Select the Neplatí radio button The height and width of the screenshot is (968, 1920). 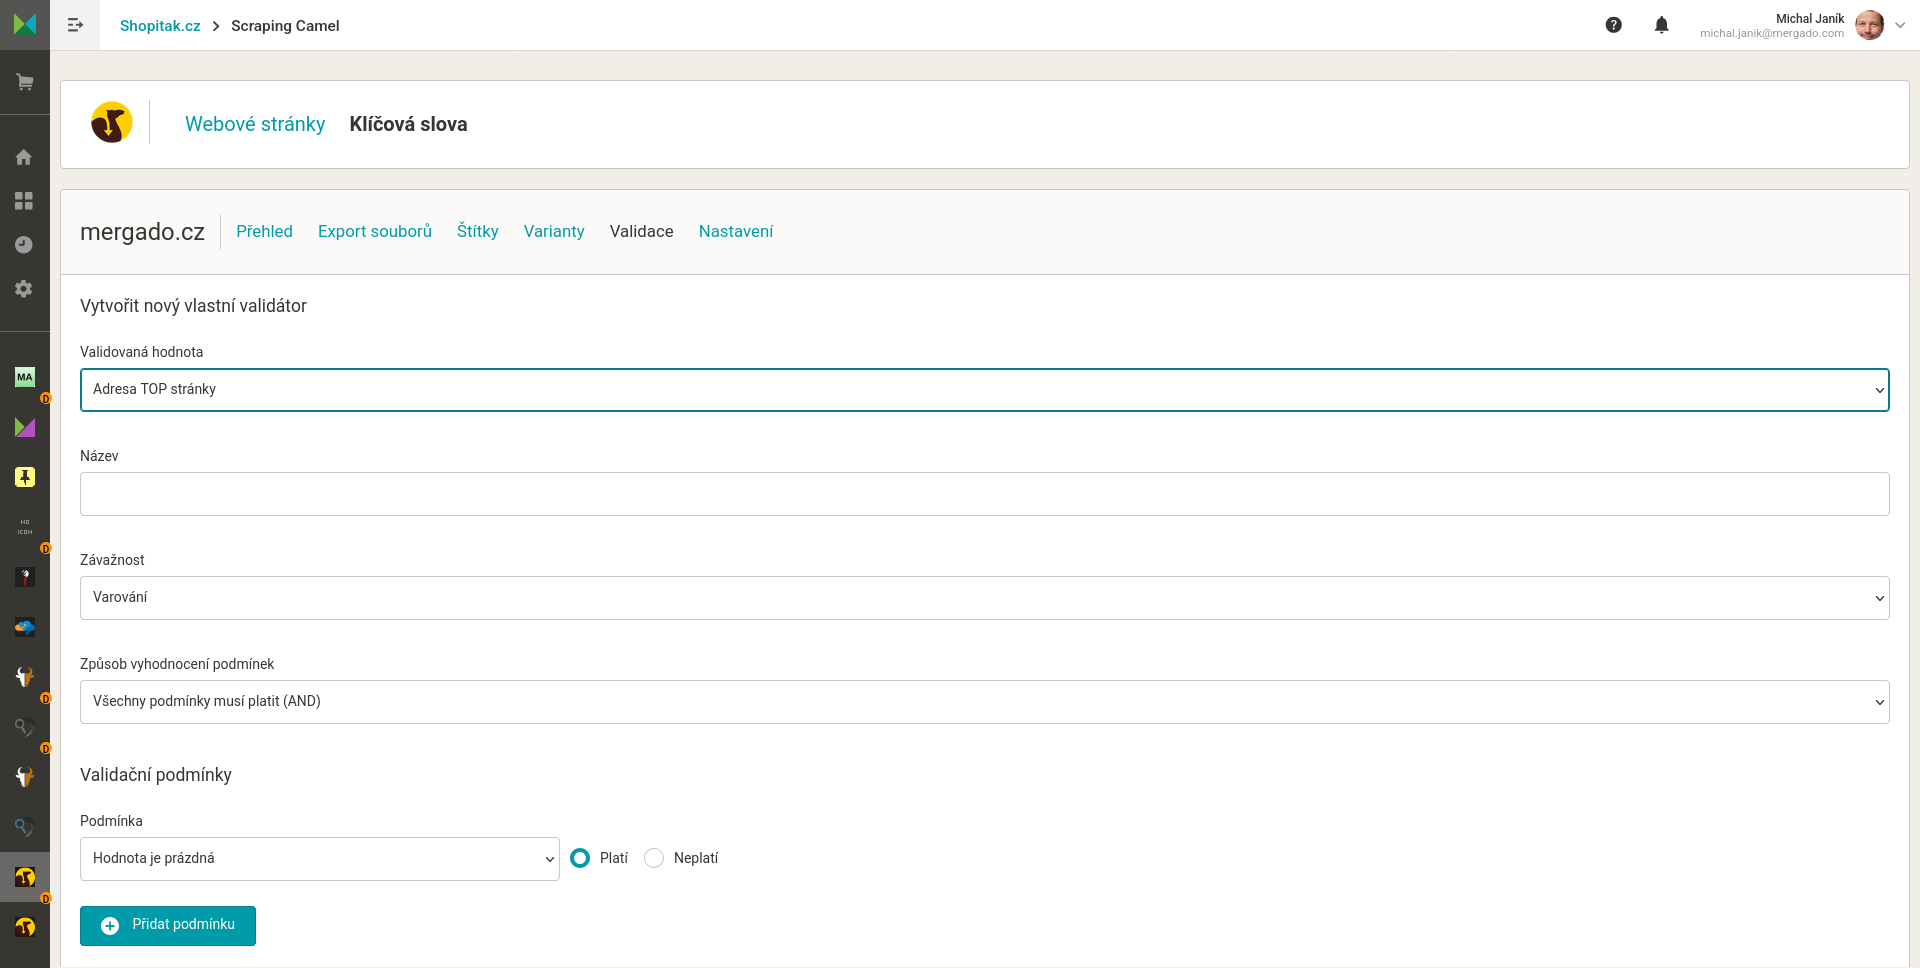(654, 858)
